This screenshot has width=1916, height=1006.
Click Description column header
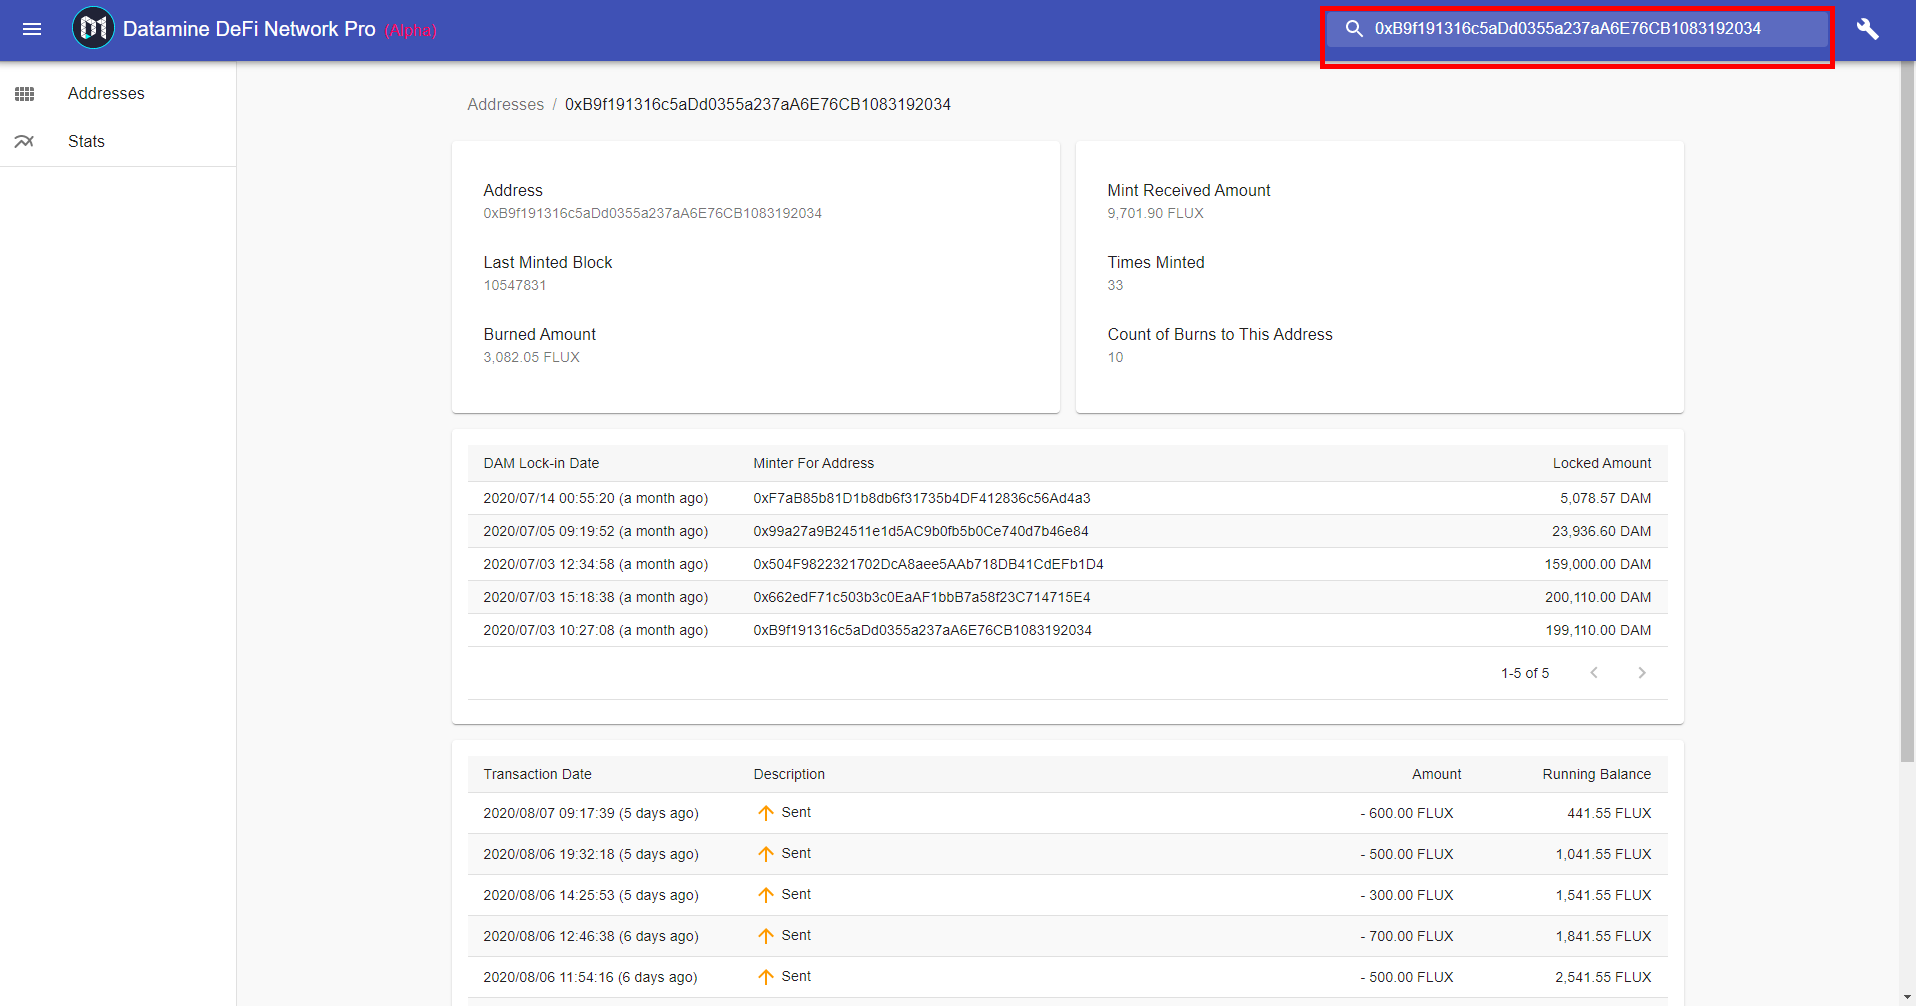[789, 774]
